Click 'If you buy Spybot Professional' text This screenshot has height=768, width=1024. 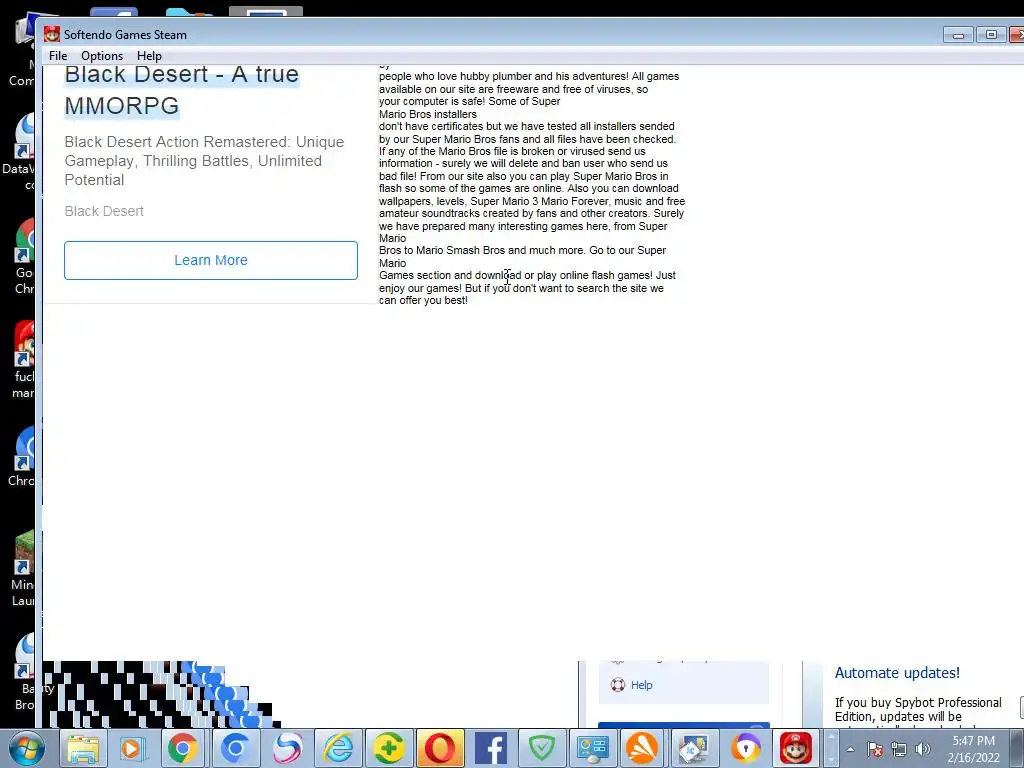pyautogui.click(x=918, y=703)
